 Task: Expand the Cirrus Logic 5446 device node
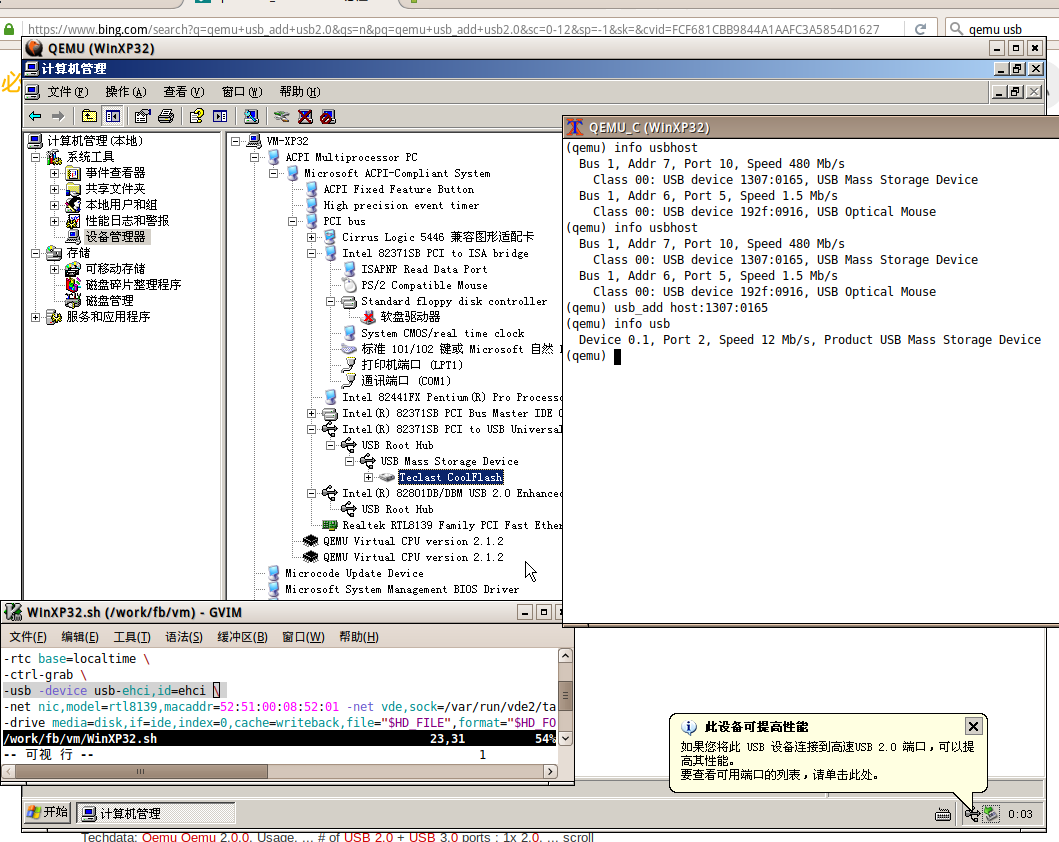point(311,238)
